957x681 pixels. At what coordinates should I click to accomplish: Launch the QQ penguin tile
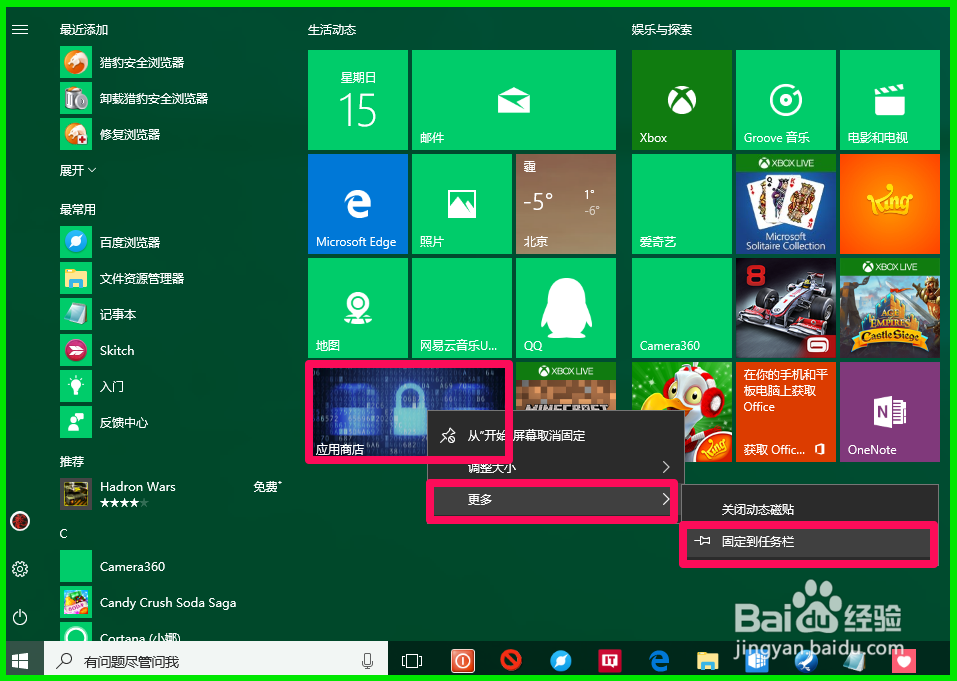point(566,308)
